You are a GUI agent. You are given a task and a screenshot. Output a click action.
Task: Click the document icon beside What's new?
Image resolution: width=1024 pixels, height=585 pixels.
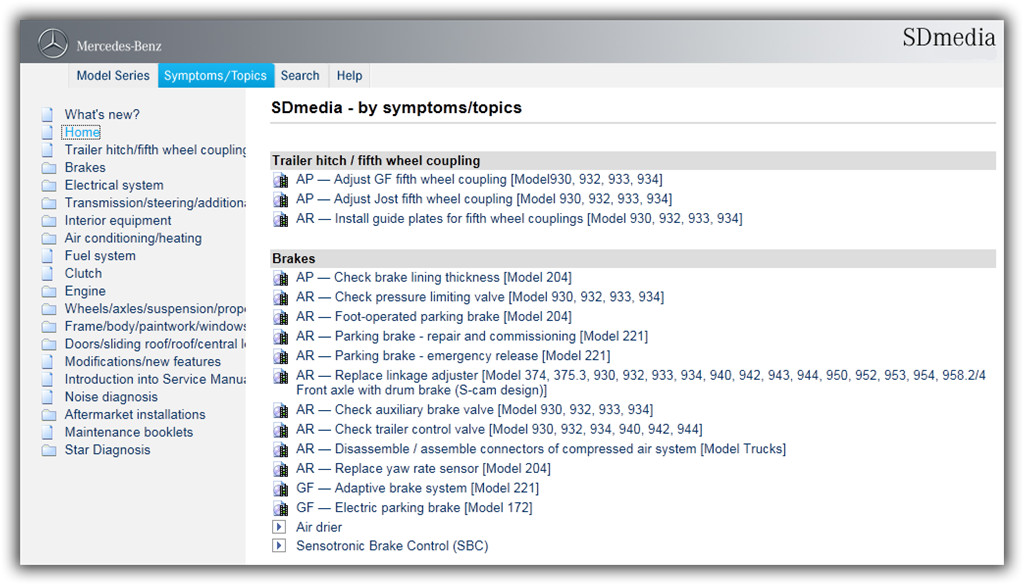pyautogui.click(x=48, y=115)
